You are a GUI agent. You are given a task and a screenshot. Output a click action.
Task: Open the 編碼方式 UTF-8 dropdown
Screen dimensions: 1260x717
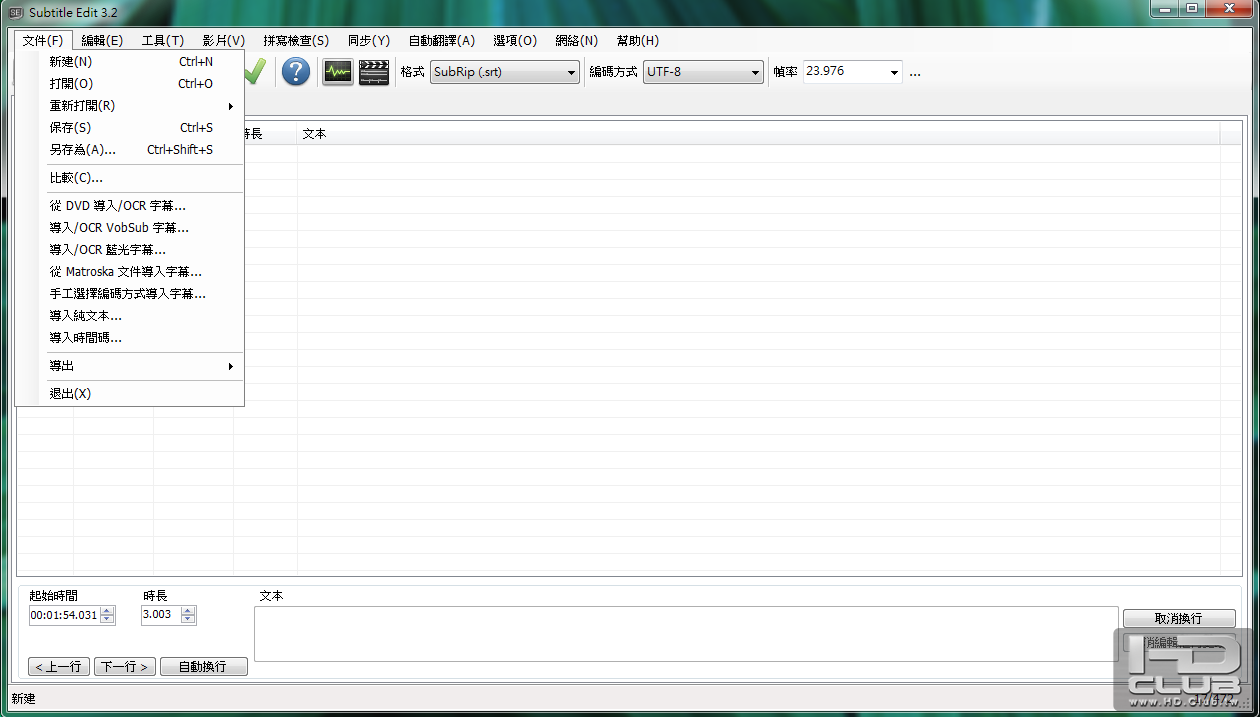point(704,72)
